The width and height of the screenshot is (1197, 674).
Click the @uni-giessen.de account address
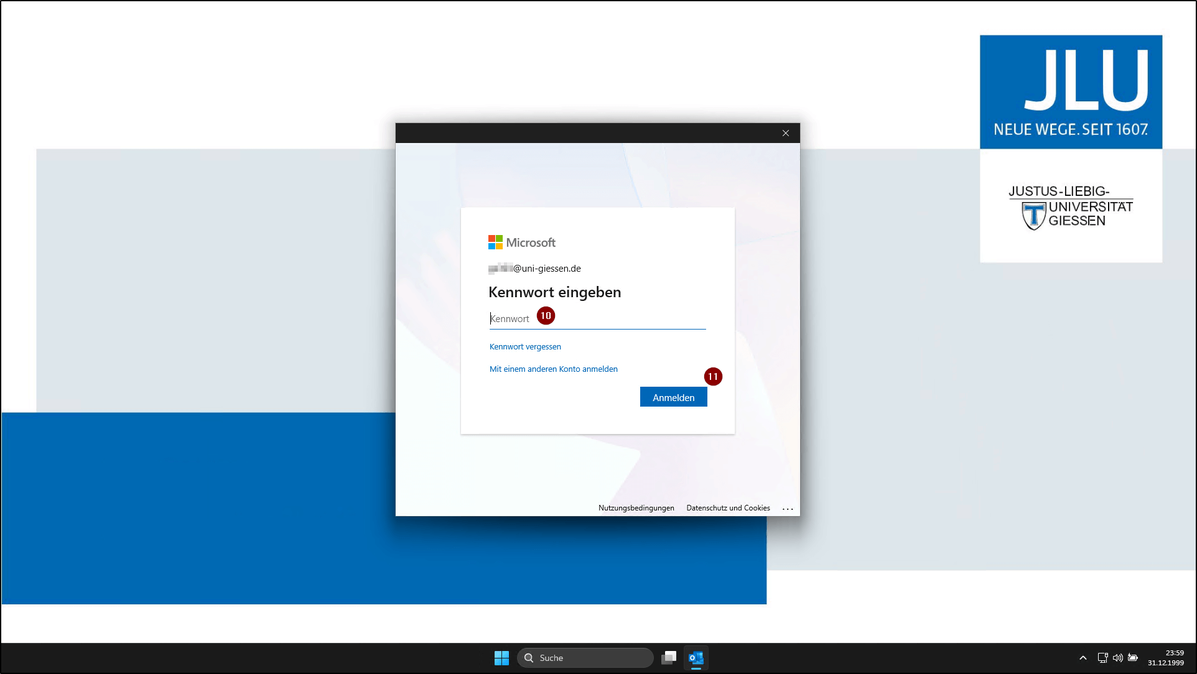[x=534, y=269]
